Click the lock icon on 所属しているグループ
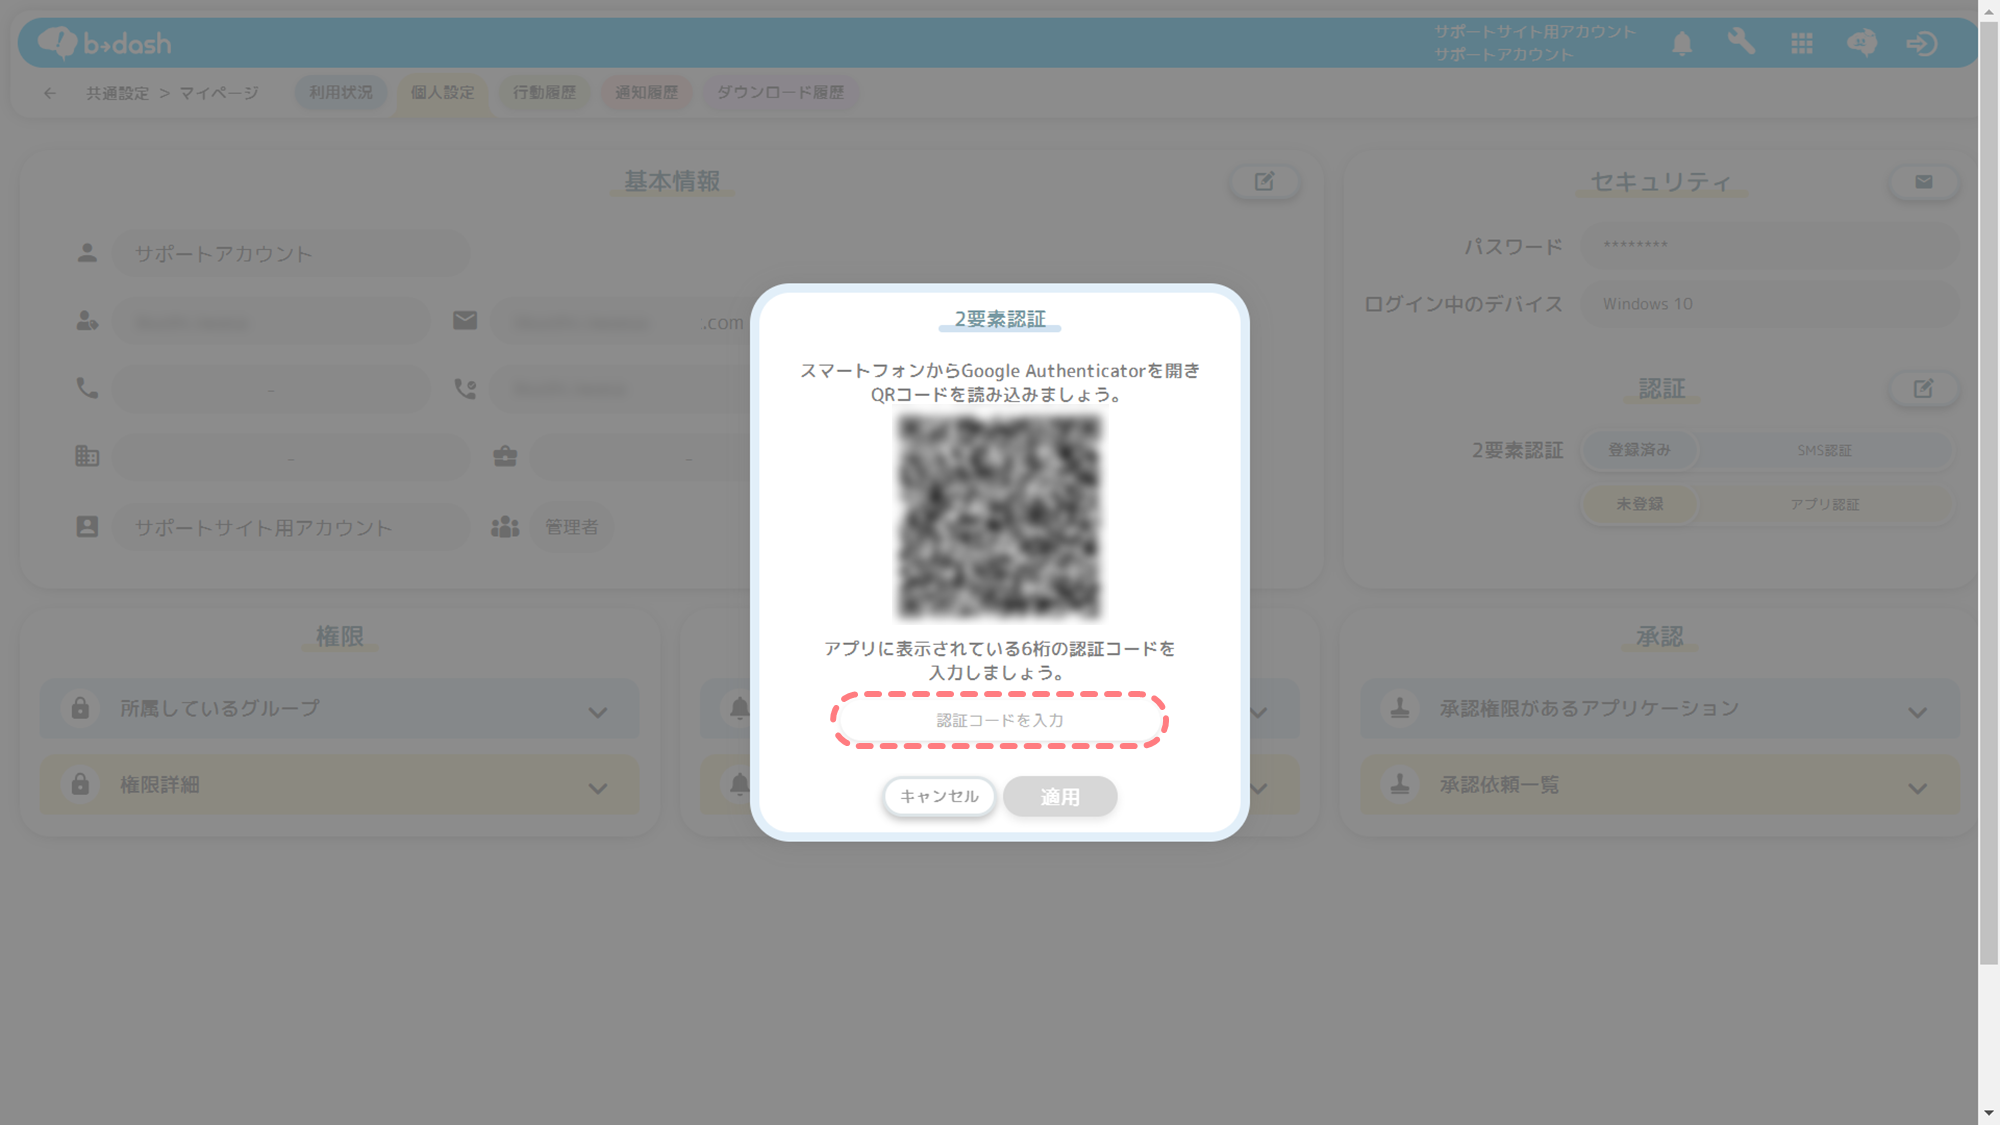This screenshot has height=1125, width=2000. 80,708
